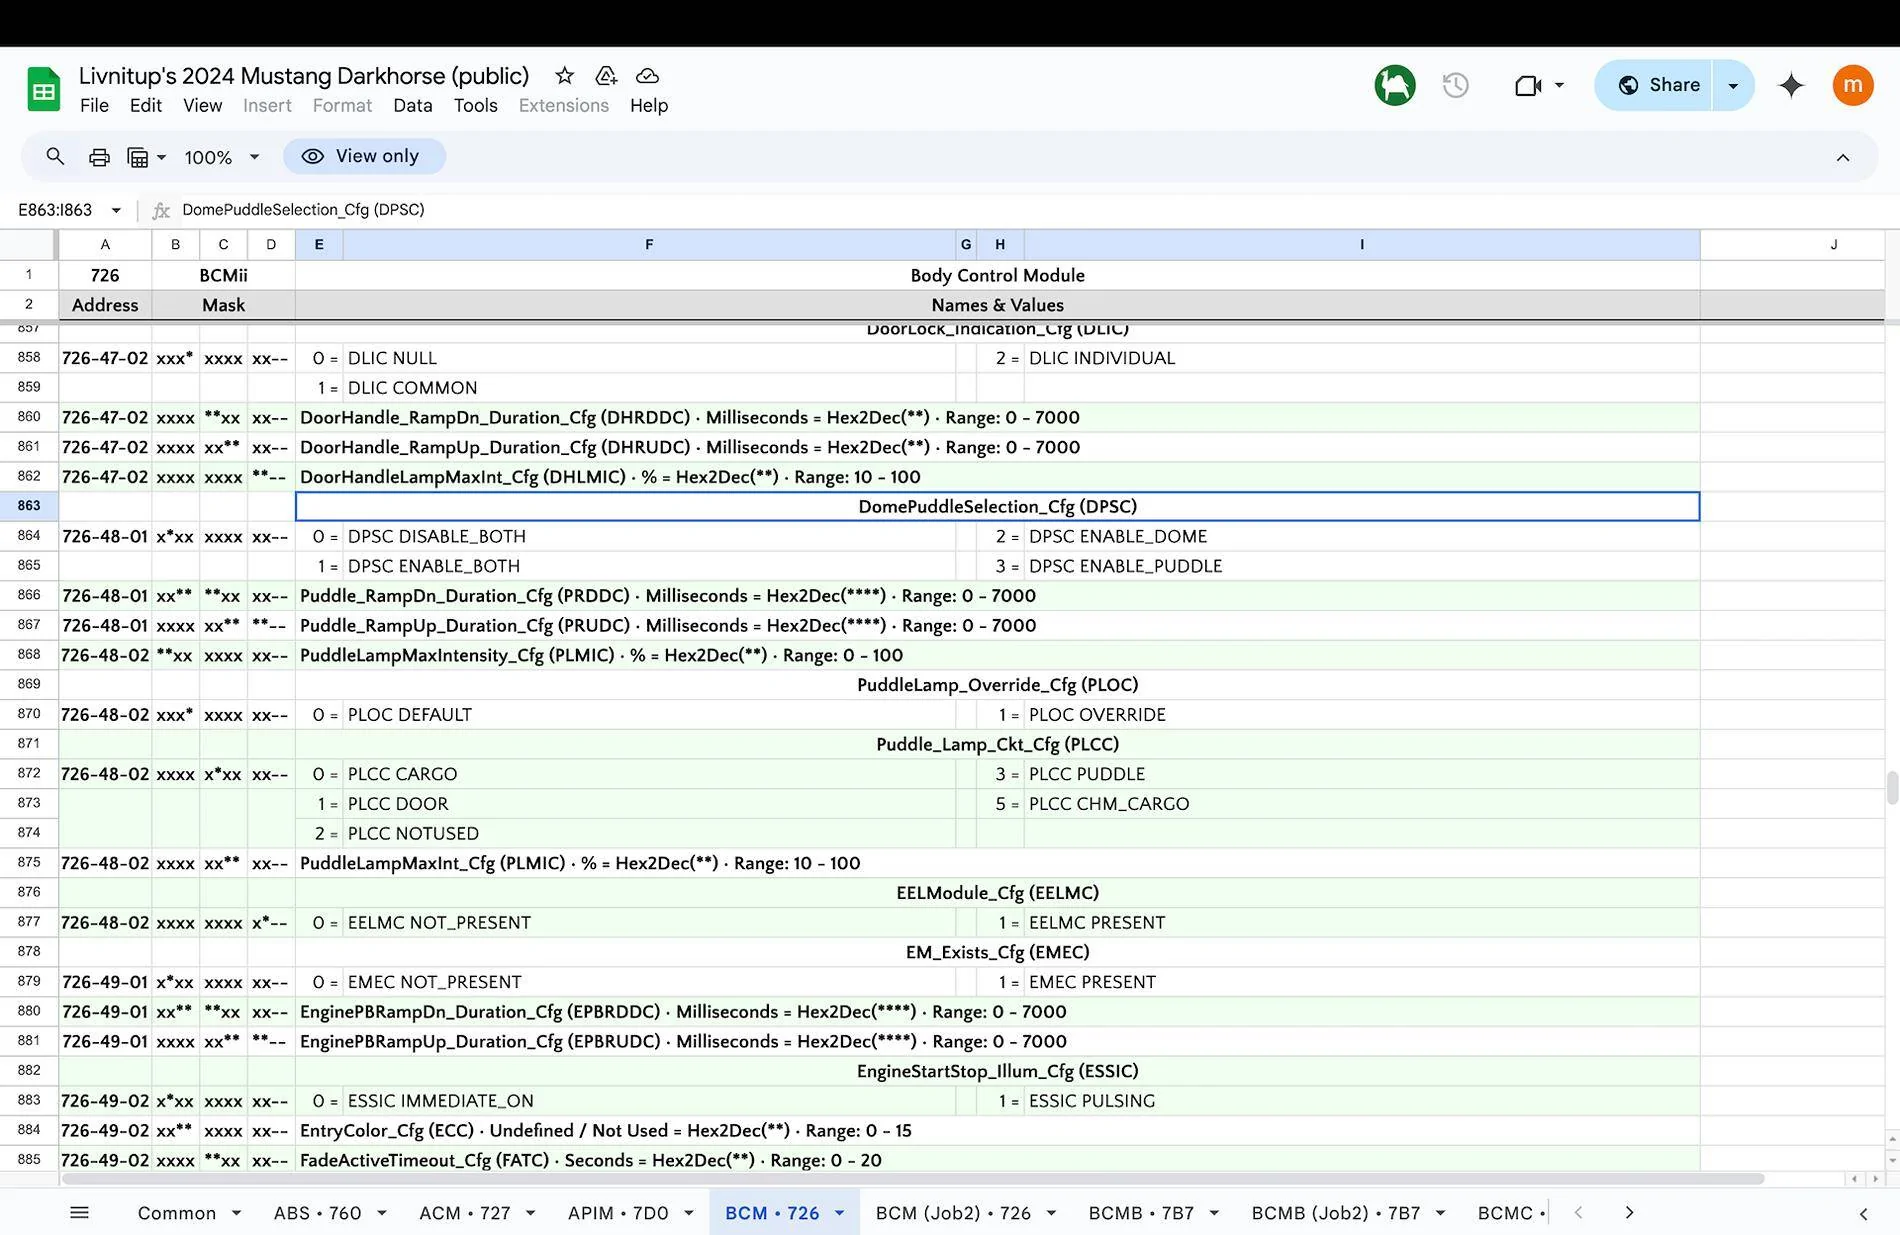This screenshot has height=1235, width=1900.
Task: Select the EELMC NOT_PRESENT cell
Action: coord(649,922)
